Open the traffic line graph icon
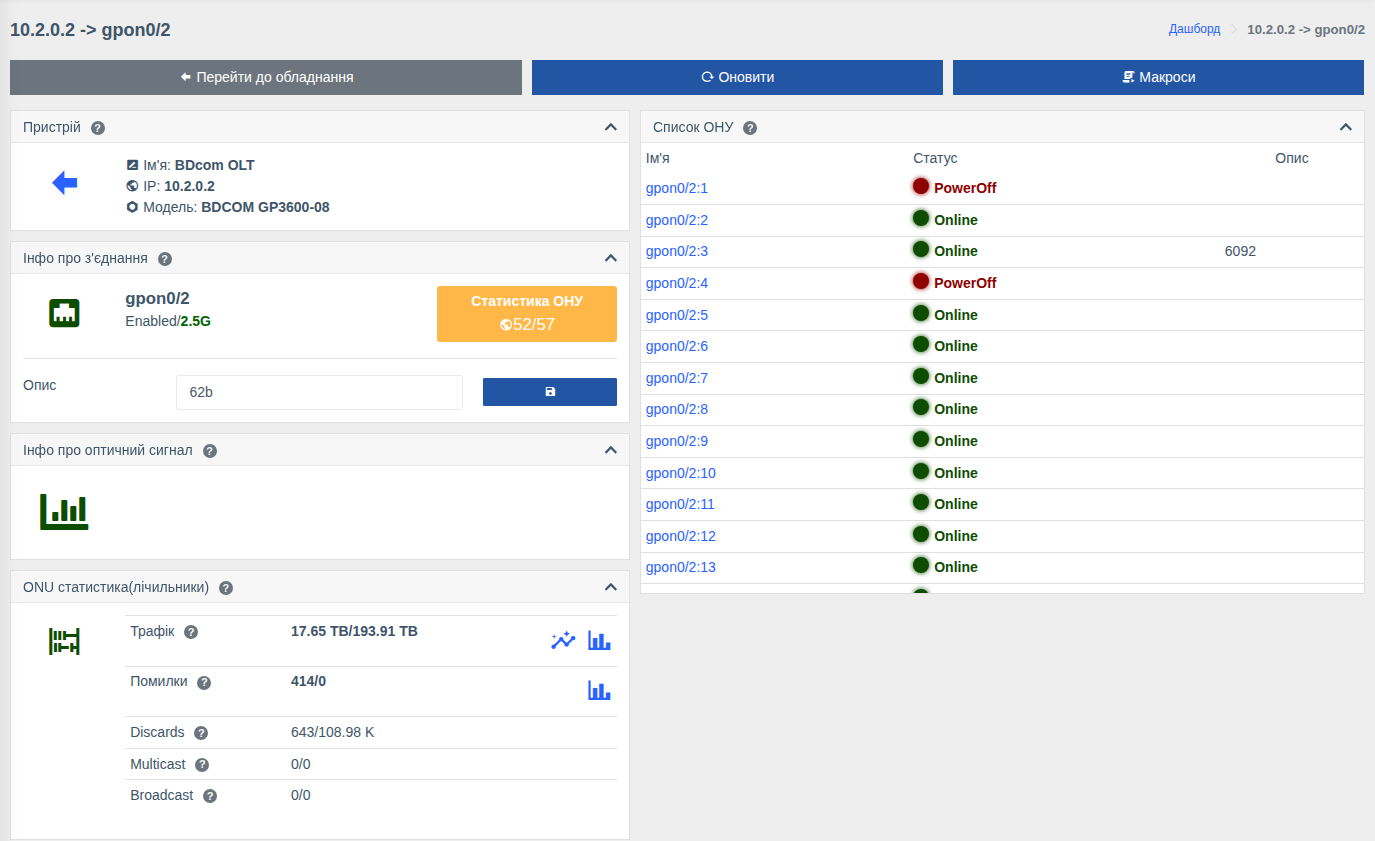 click(563, 641)
